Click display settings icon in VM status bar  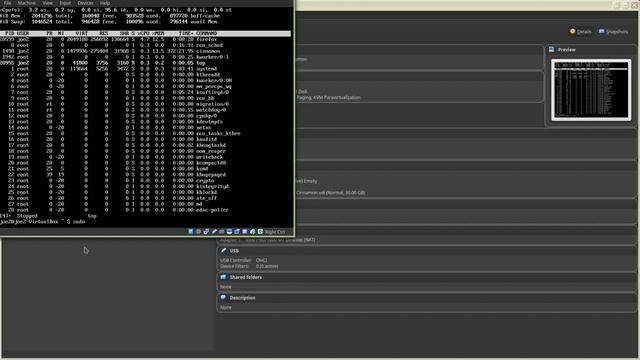click(x=229, y=231)
